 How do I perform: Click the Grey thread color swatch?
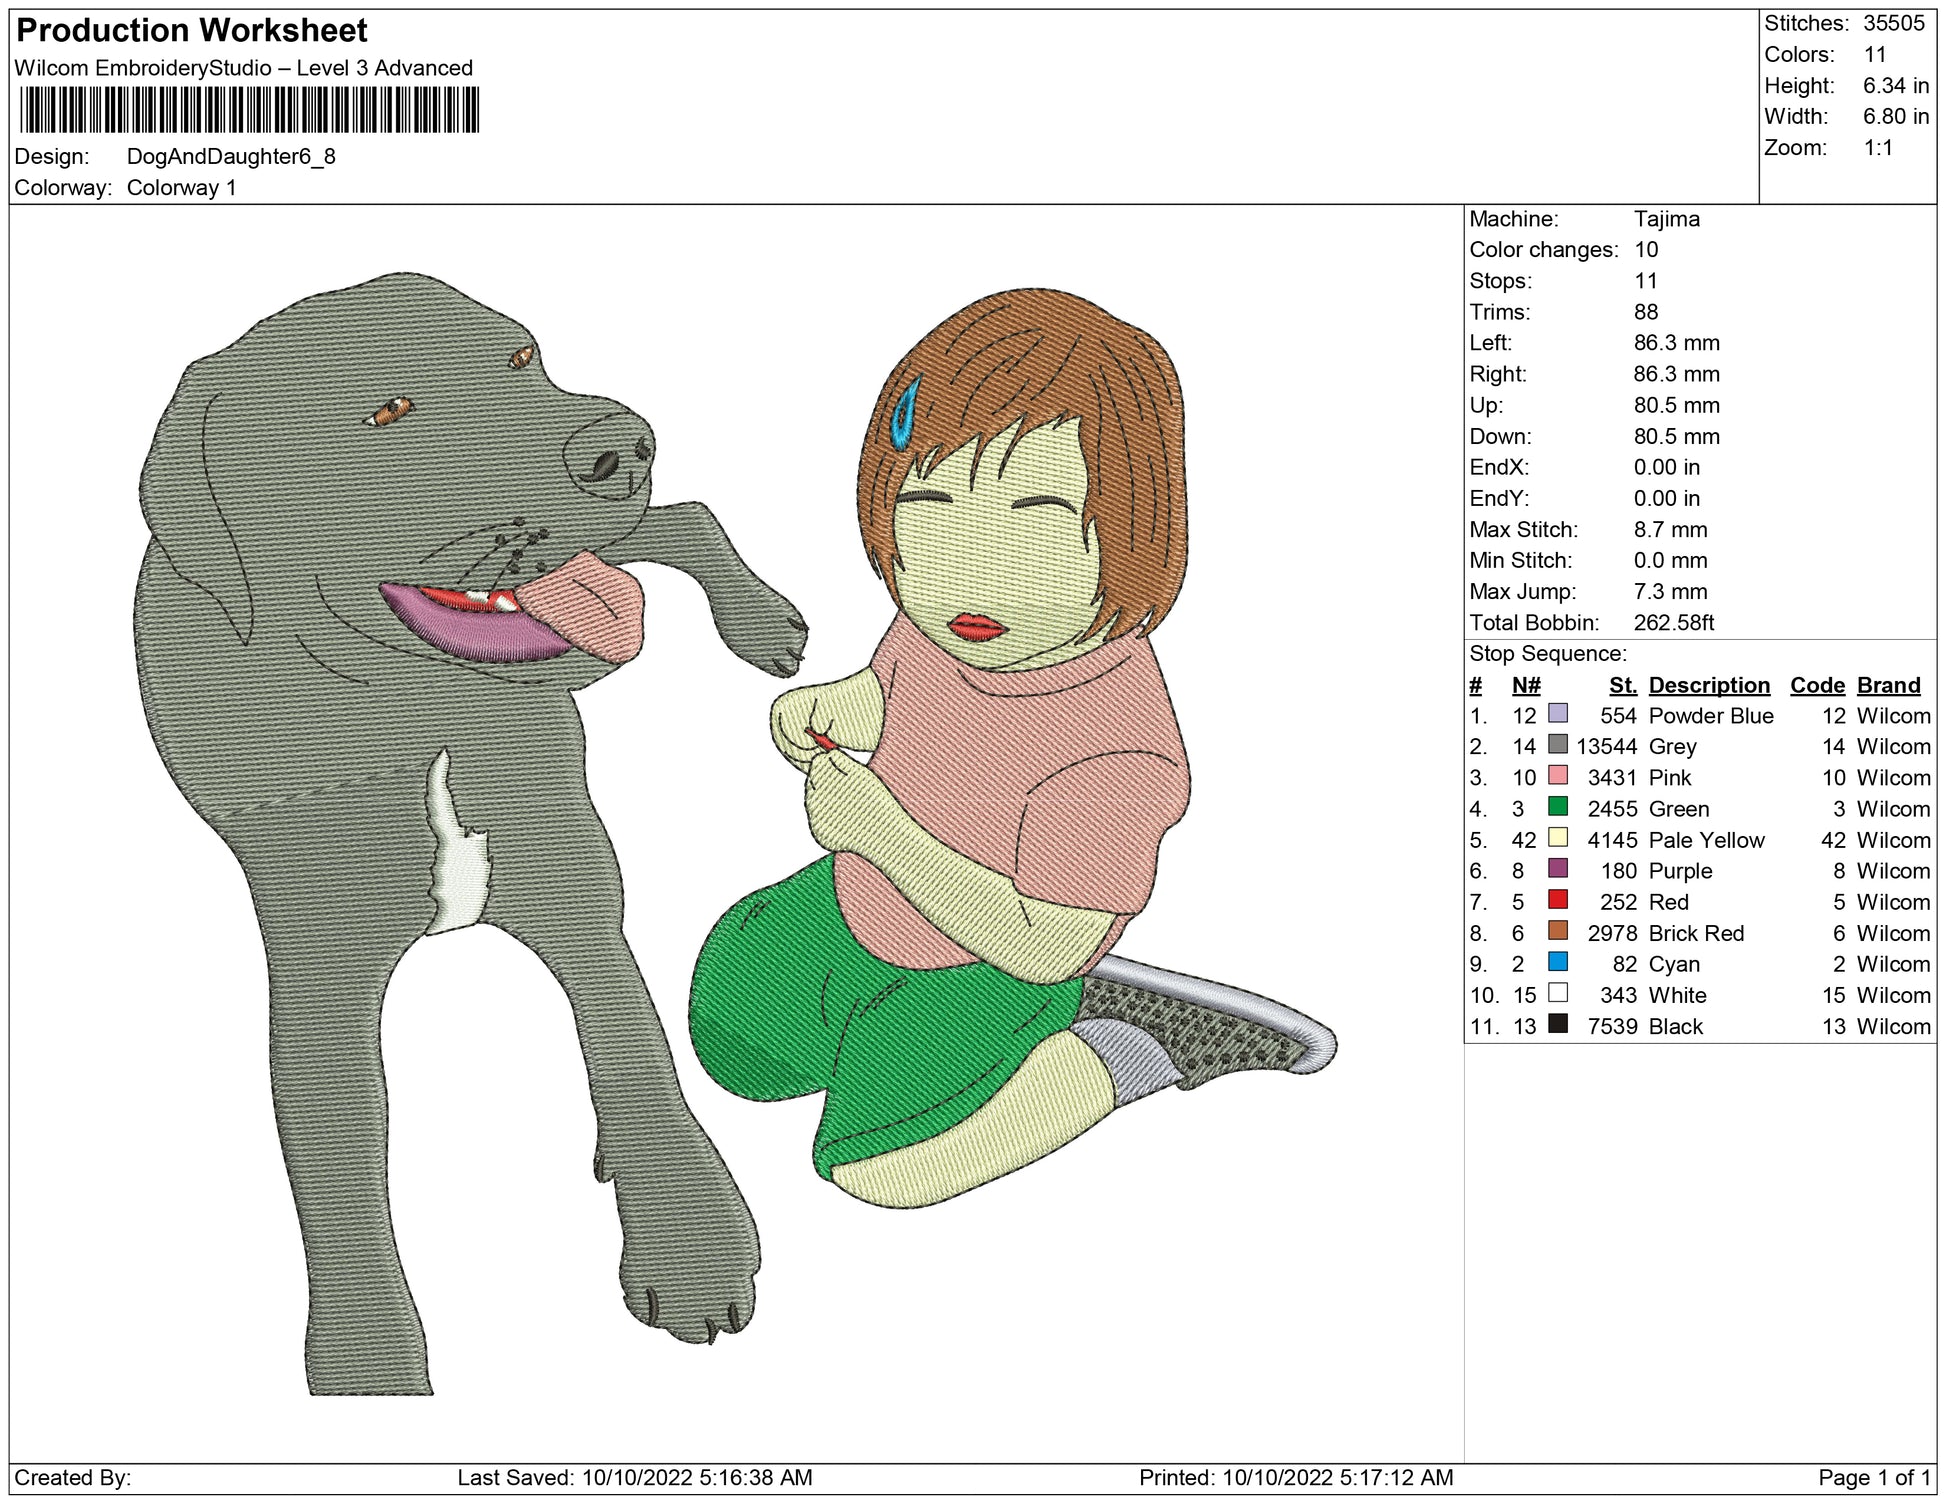(1557, 745)
